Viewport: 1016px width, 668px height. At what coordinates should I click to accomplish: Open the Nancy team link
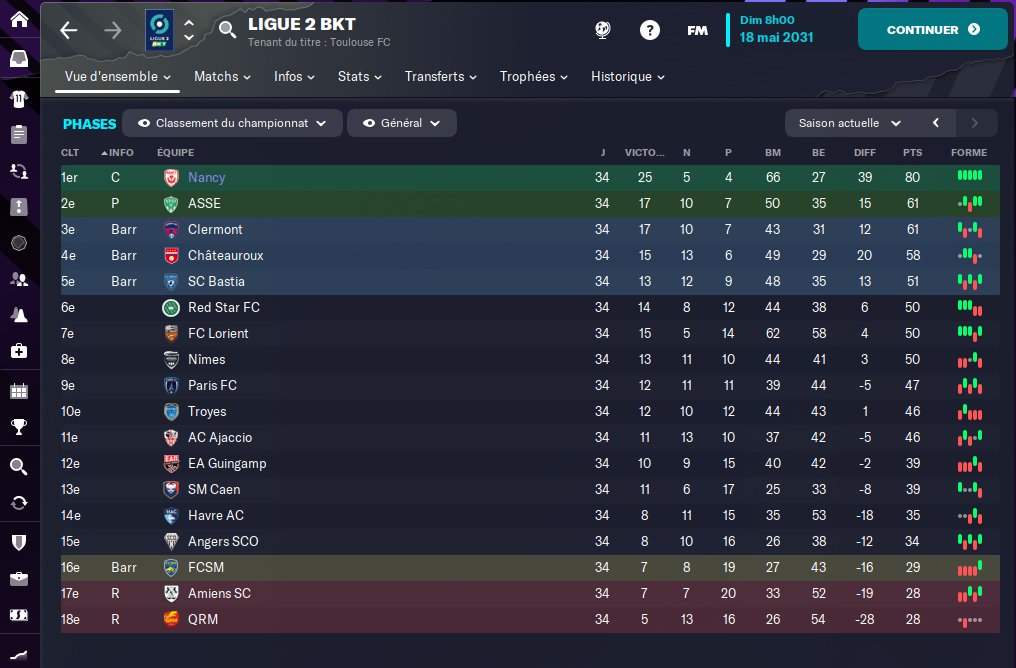(x=206, y=177)
